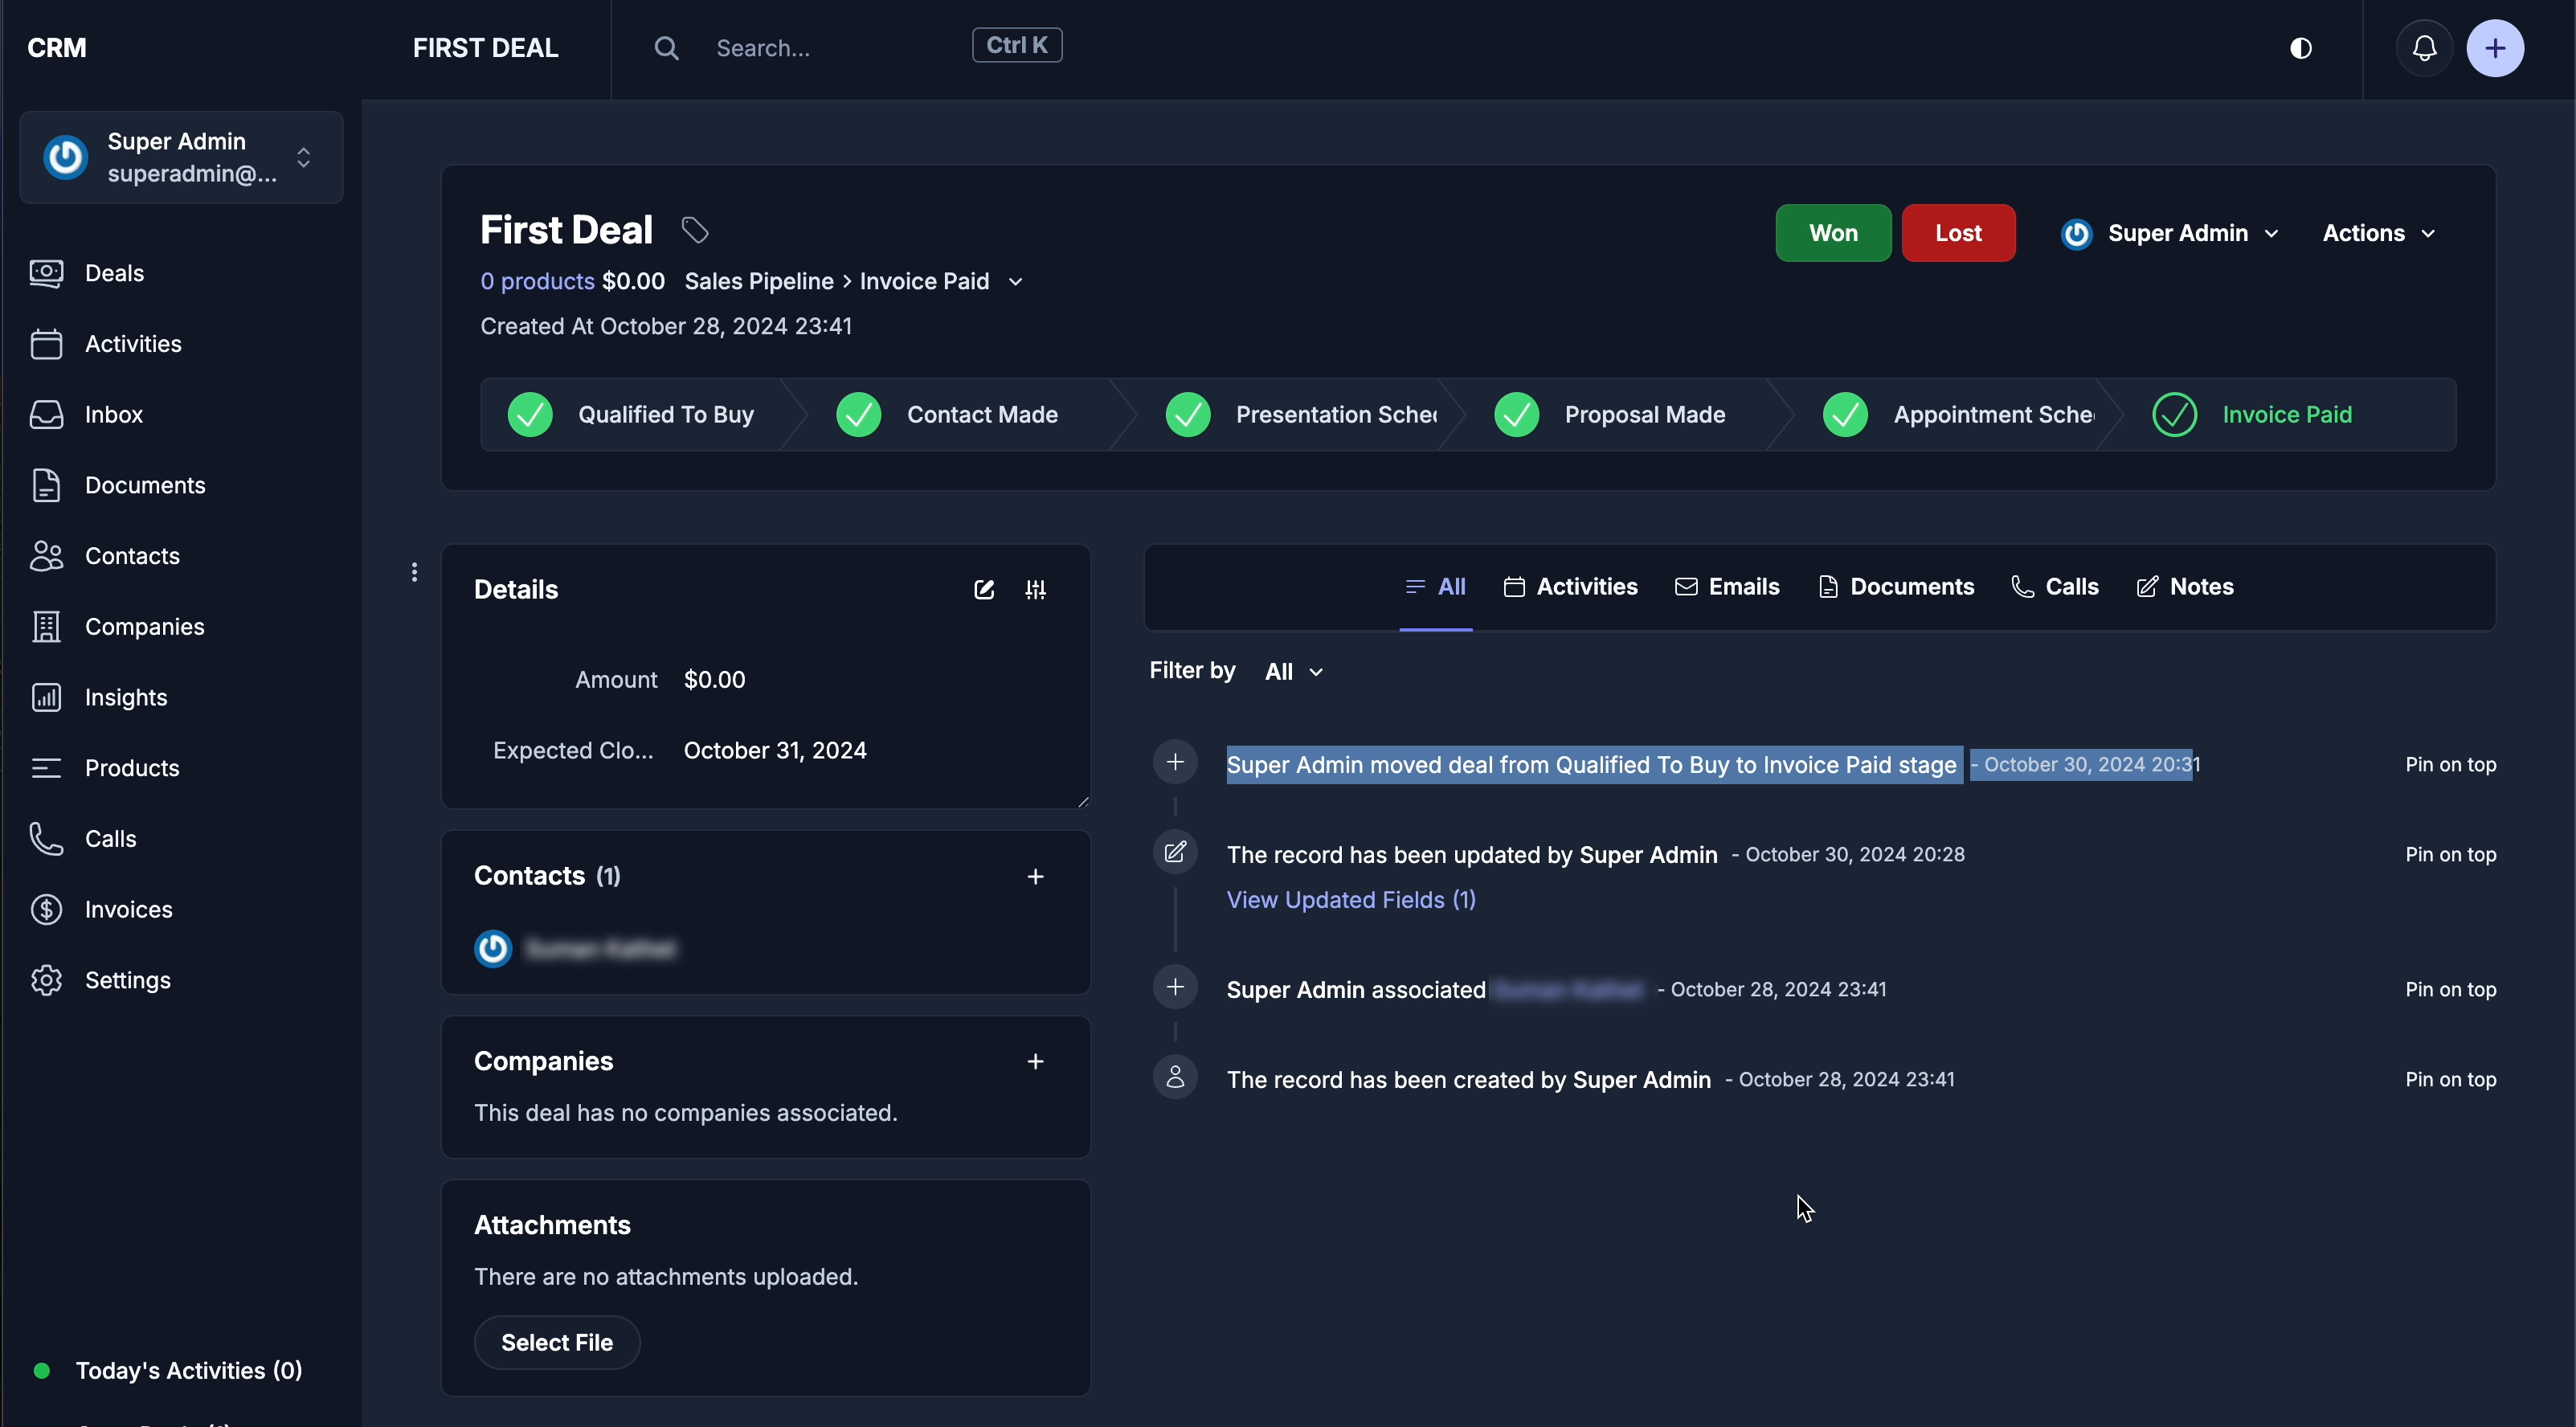The image size is (2576, 1427).
Task: Click the tag icon next to First Deal
Action: (695, 231)
